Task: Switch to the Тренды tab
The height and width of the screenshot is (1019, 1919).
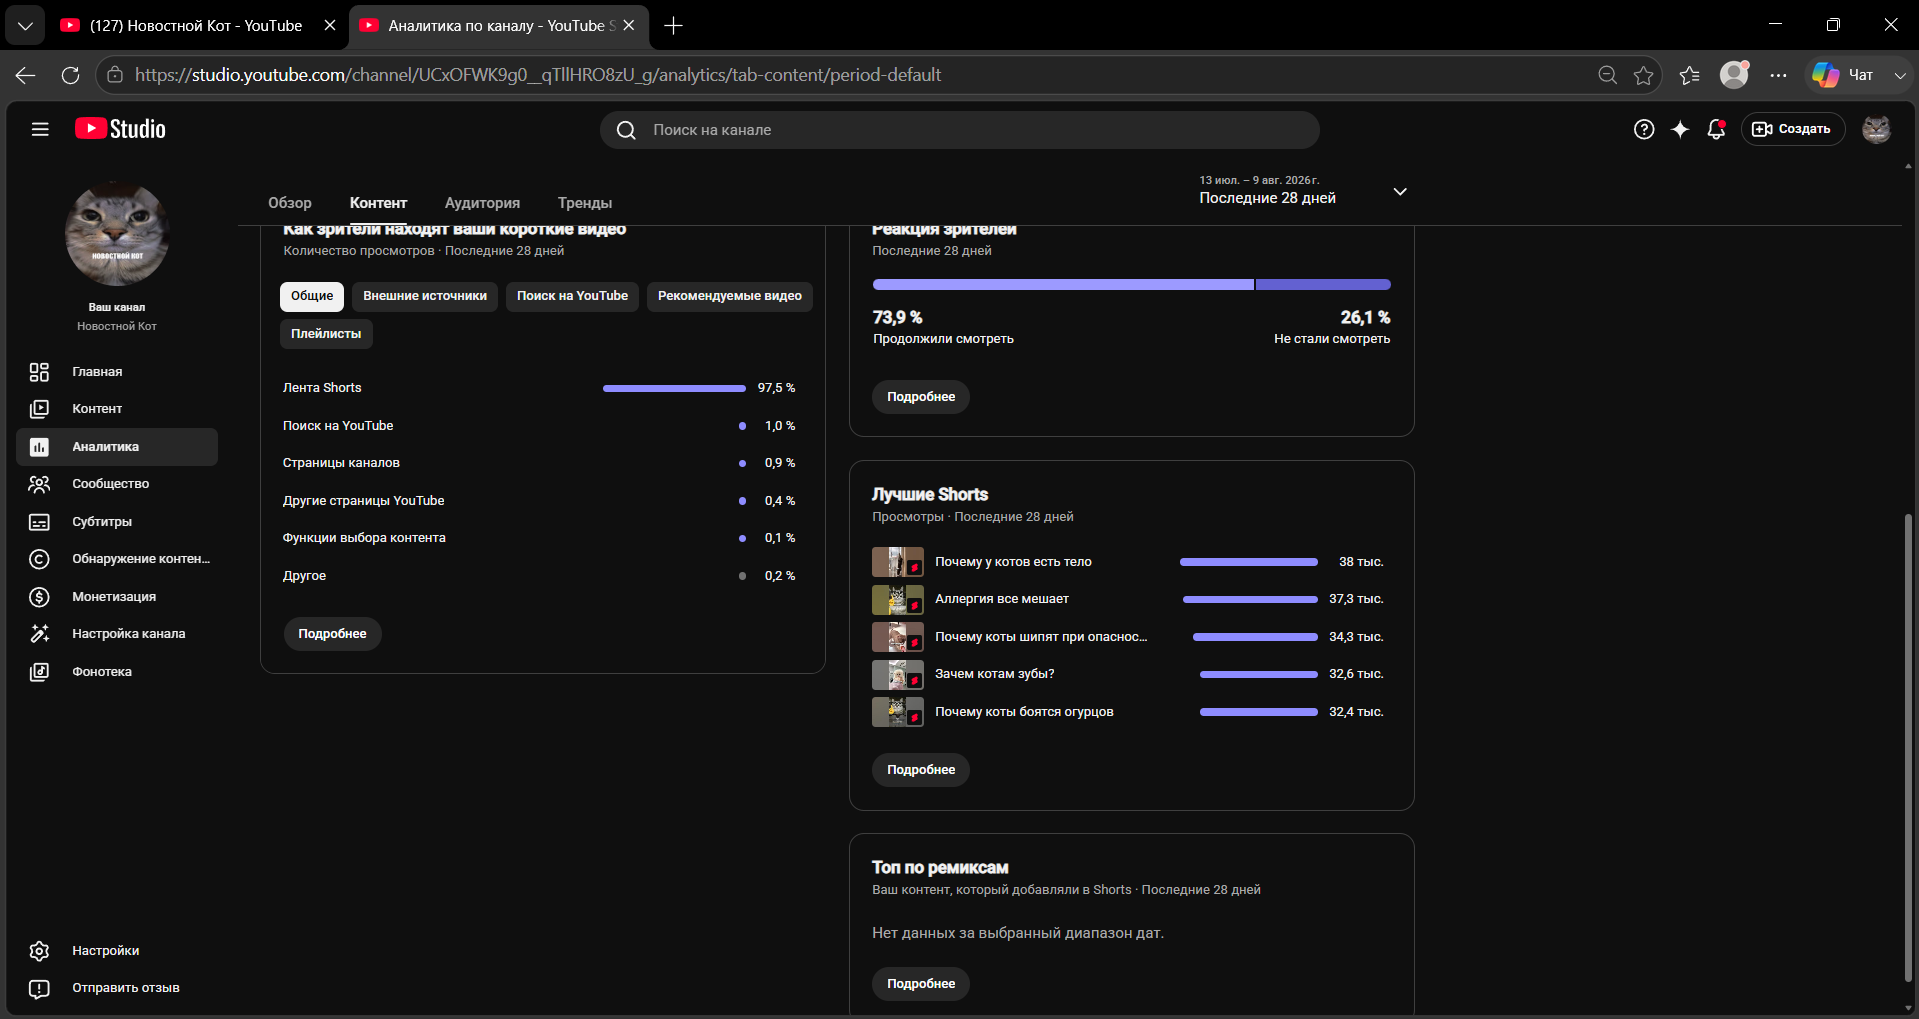Action: pos(585,203)
